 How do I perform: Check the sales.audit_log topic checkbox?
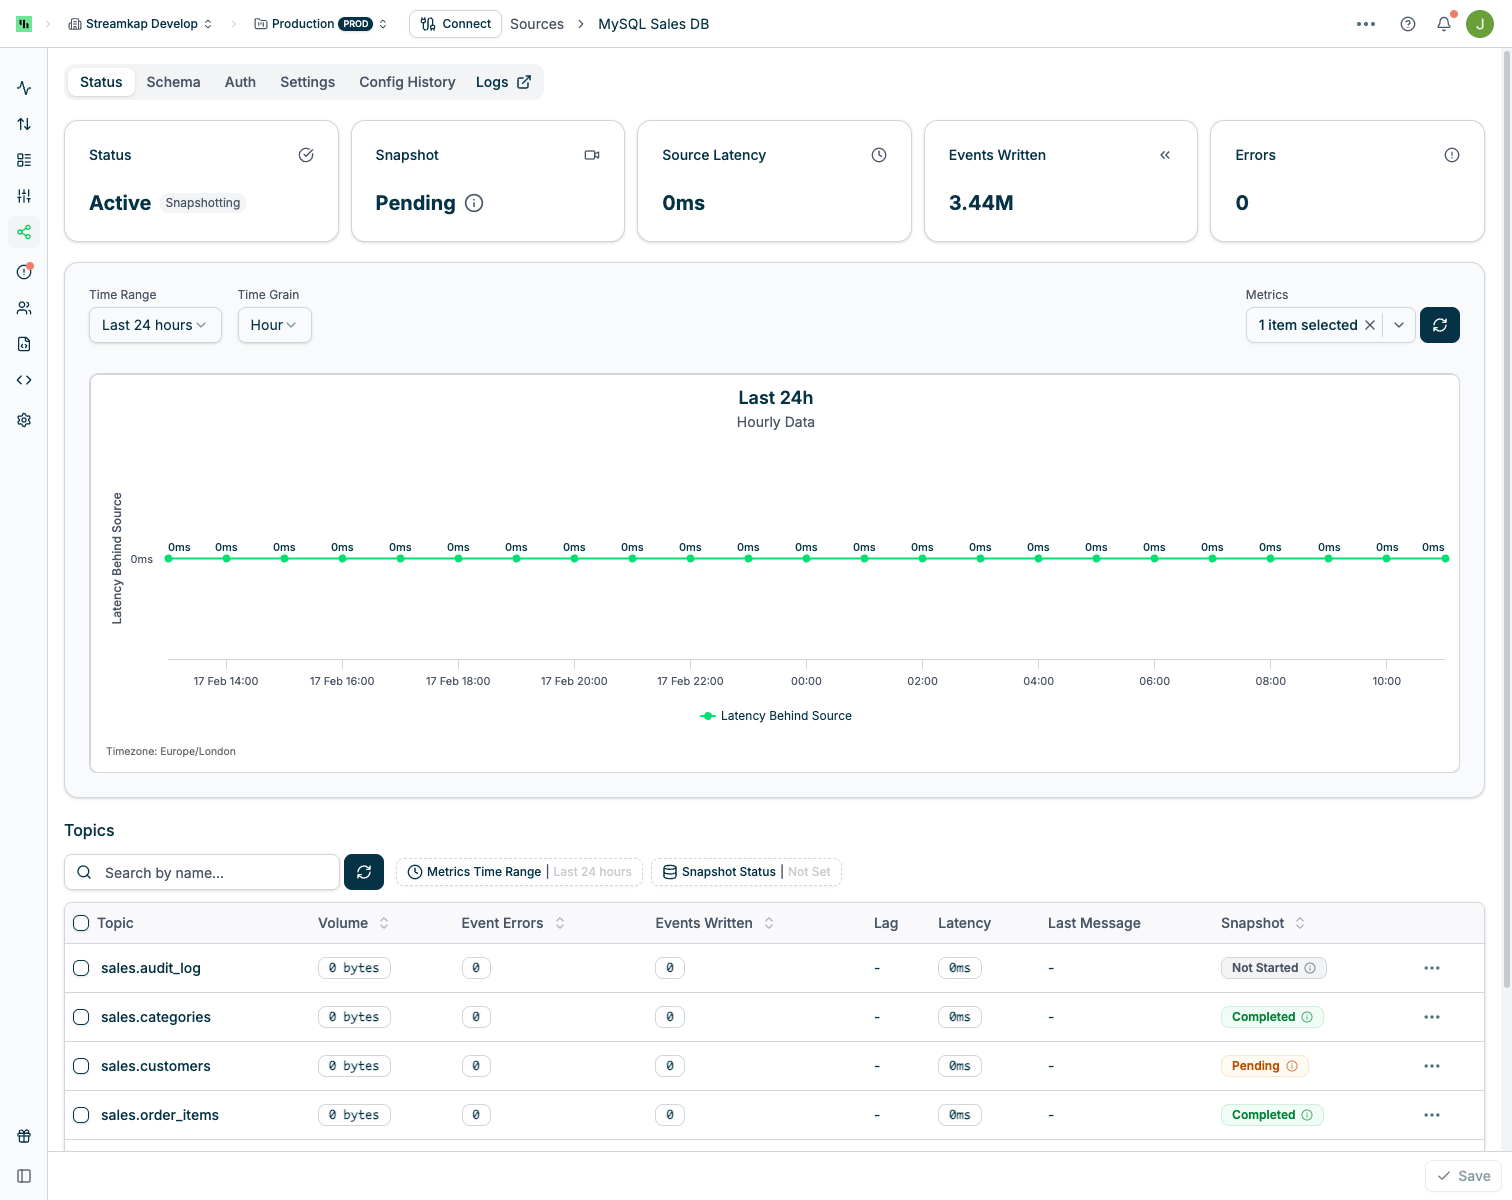(x=81, y=968)
